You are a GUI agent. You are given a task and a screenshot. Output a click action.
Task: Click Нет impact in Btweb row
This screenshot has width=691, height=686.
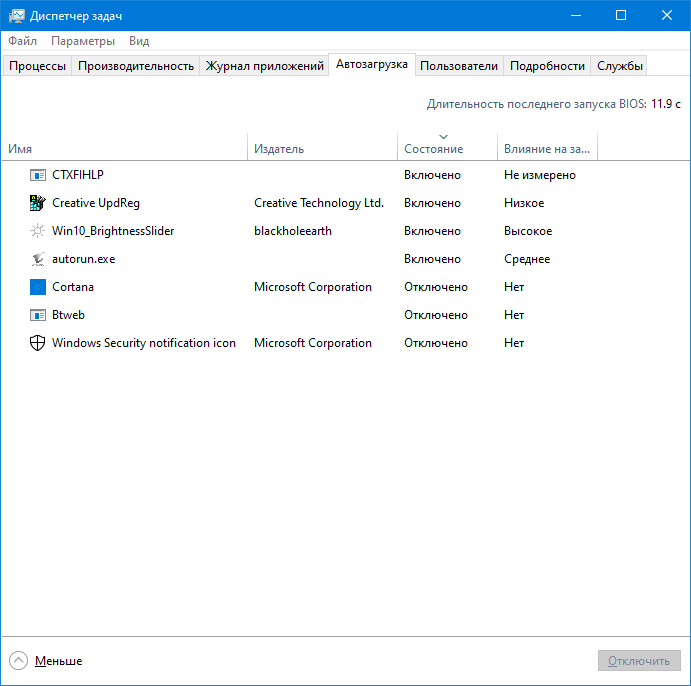pyautogui.click(x=514, y=315)
